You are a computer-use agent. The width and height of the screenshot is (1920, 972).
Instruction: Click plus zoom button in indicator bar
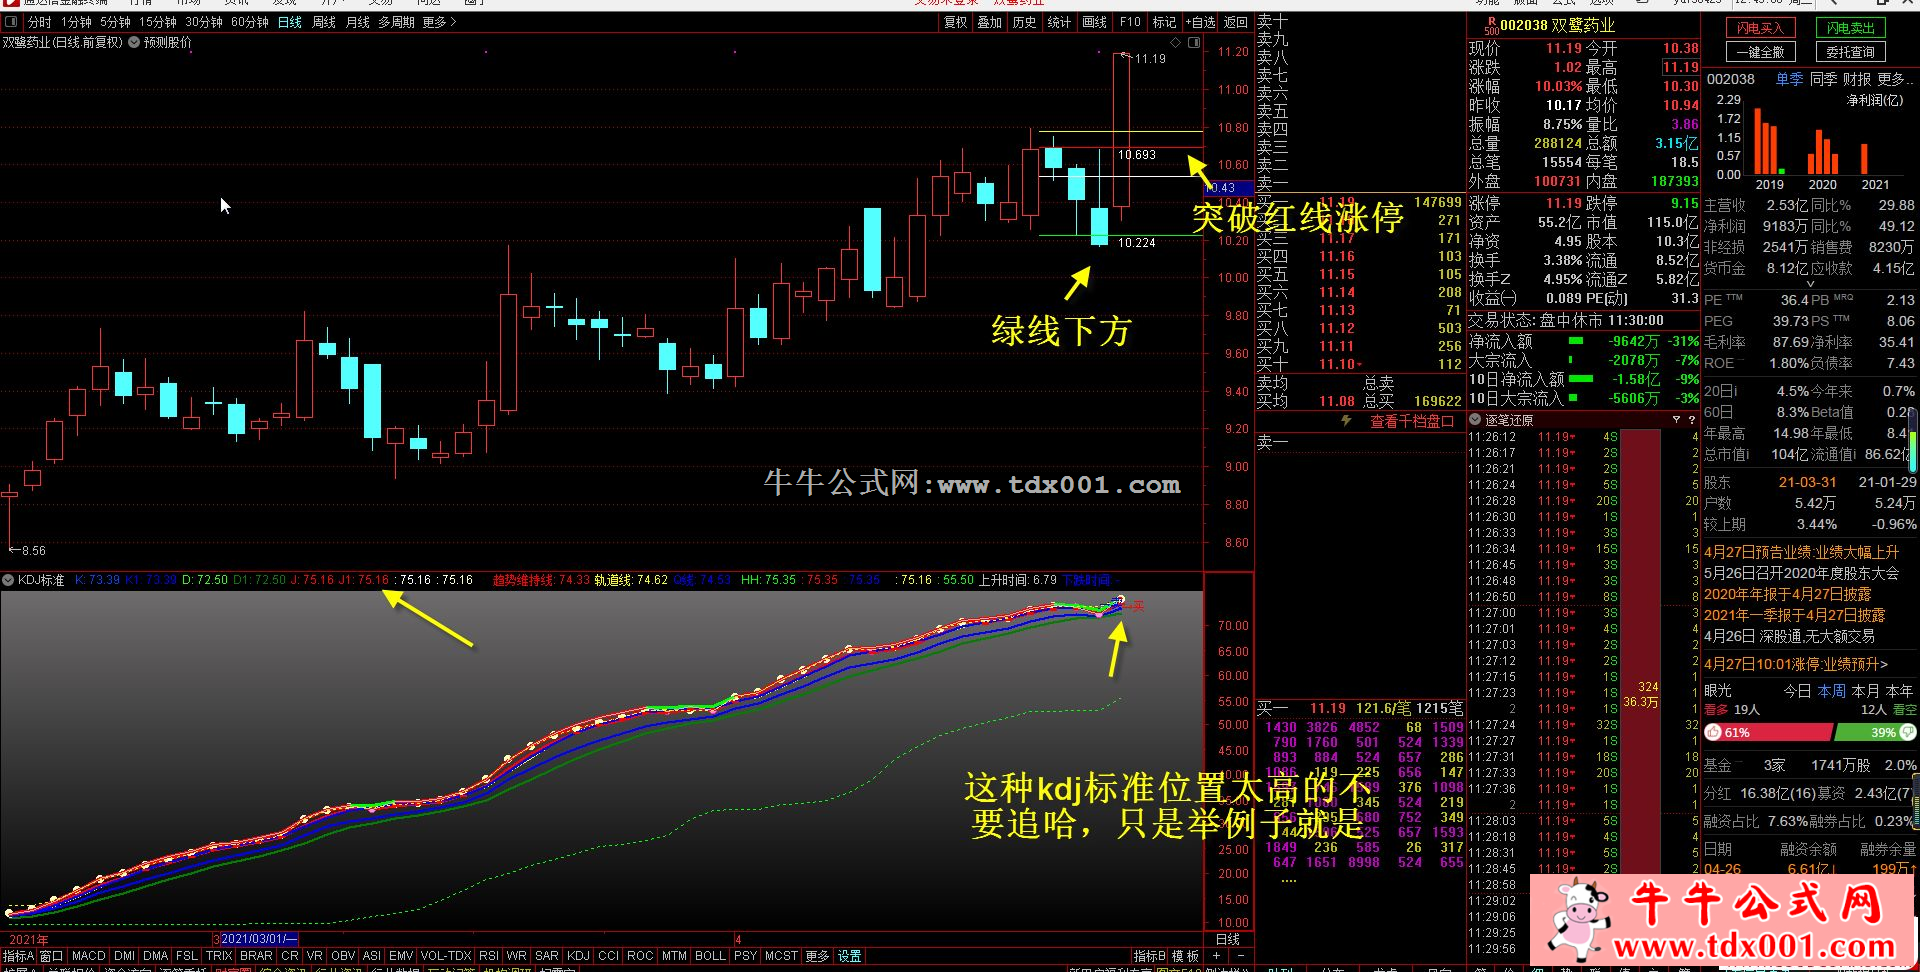coord(1216,956)
